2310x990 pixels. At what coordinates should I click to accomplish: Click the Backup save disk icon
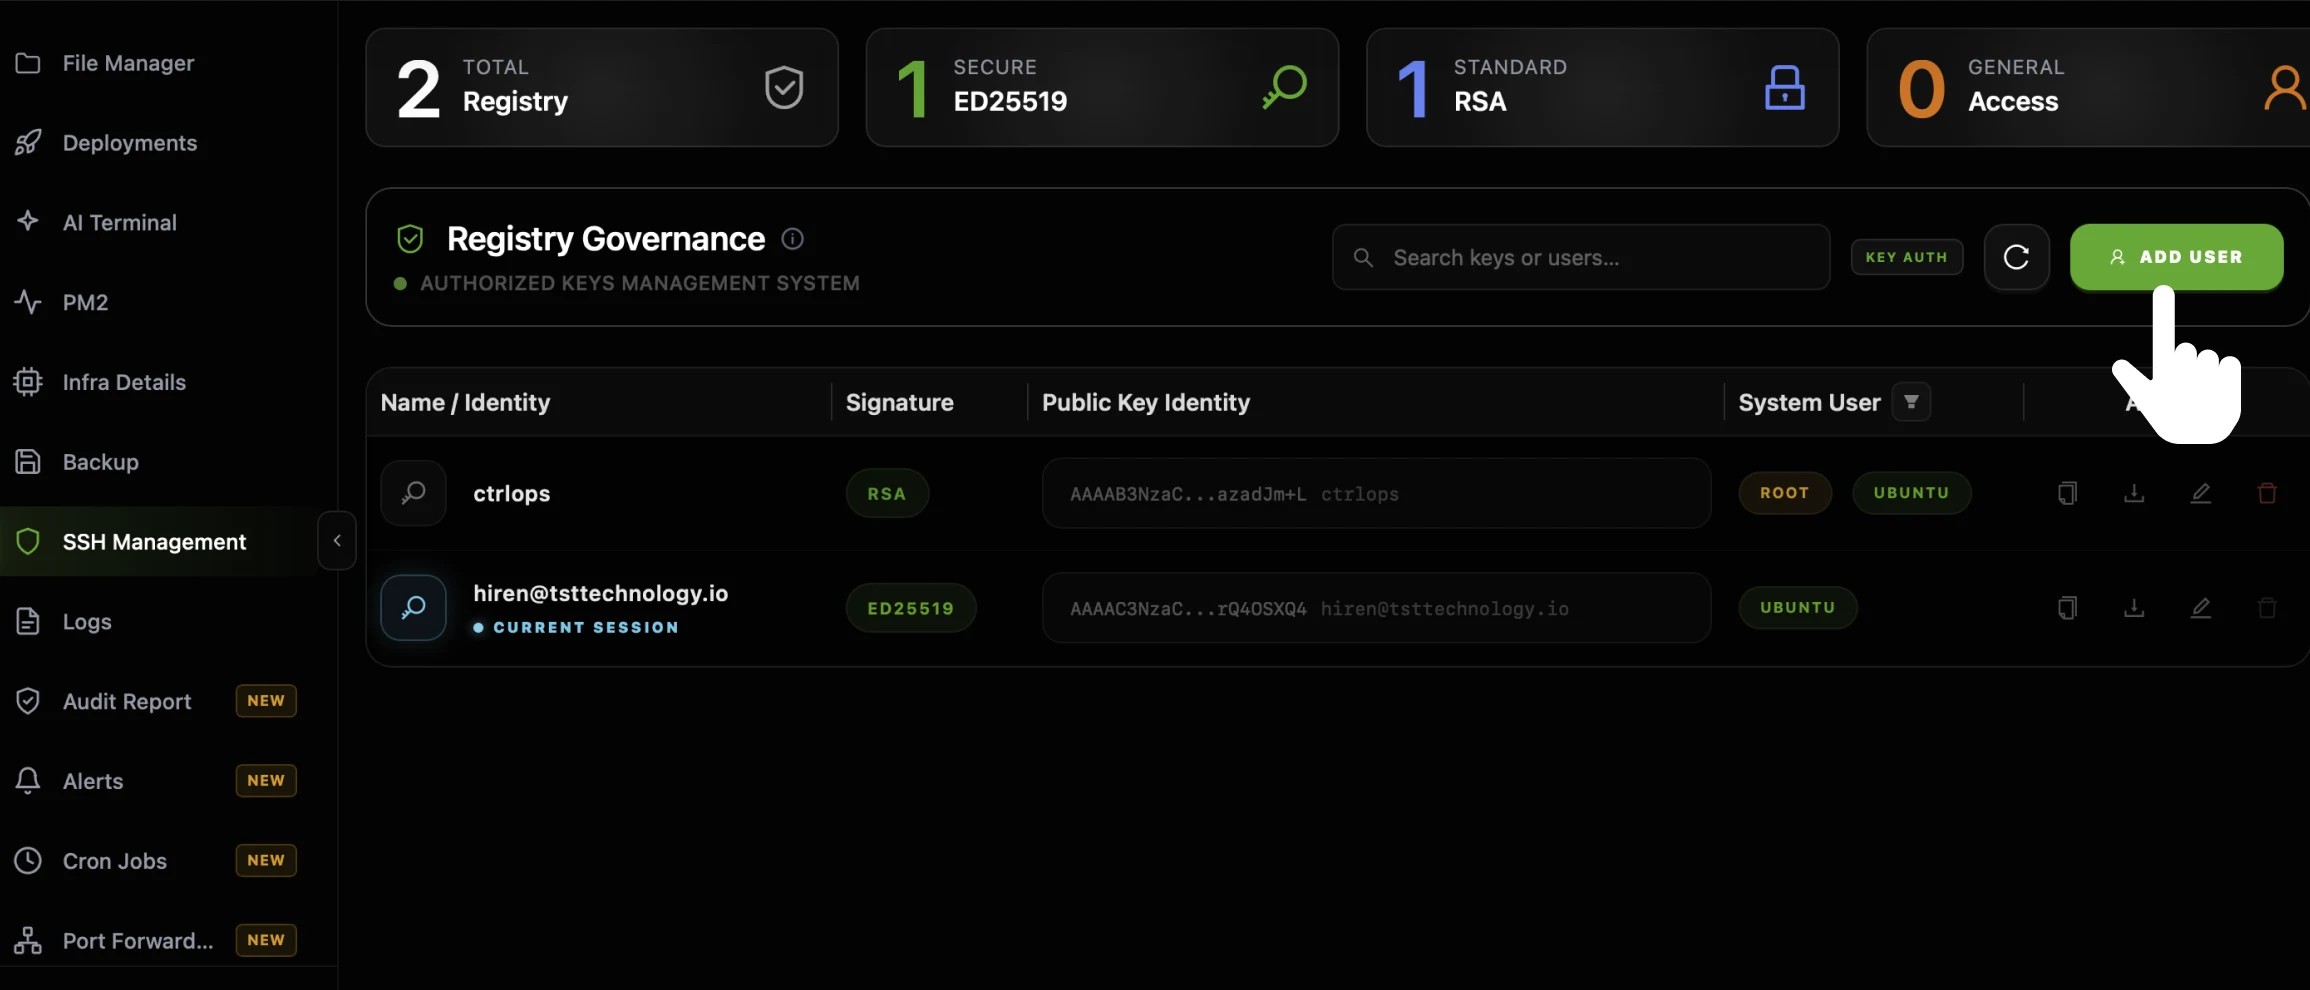(28, 462)
